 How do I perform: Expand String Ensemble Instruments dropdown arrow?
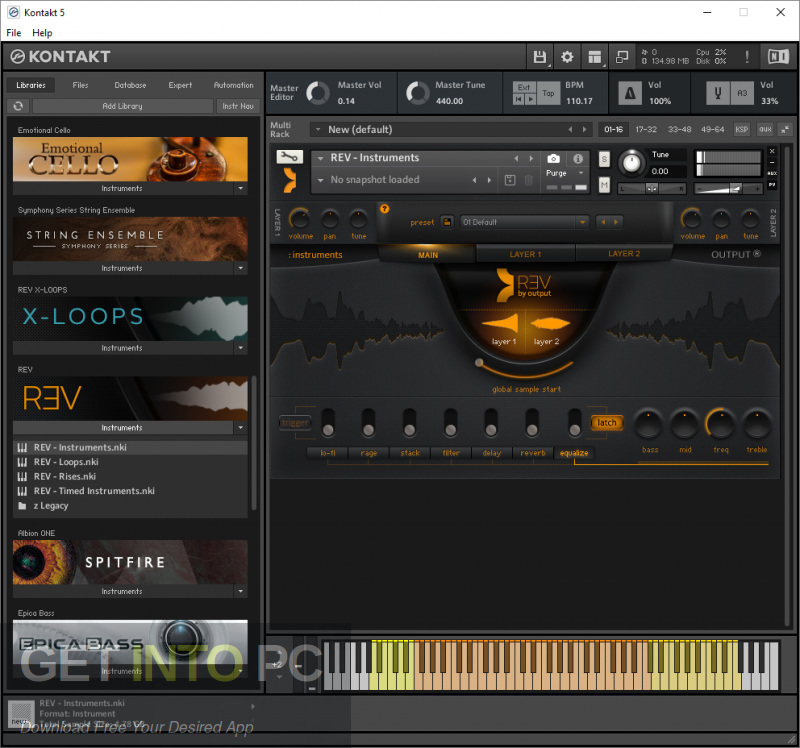[x=240, y=268]
